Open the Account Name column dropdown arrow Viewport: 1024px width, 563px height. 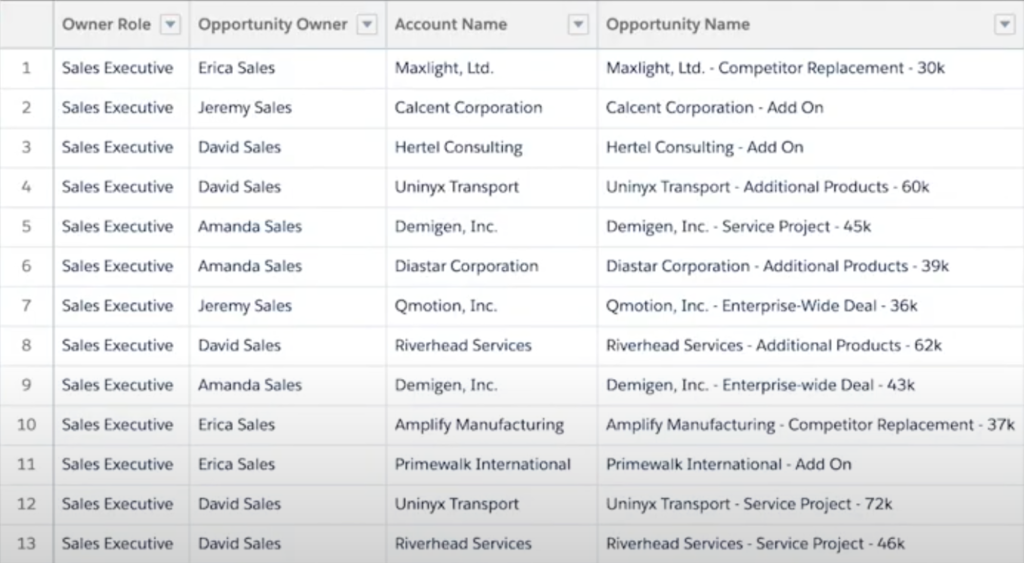click(x=578, y=25)
